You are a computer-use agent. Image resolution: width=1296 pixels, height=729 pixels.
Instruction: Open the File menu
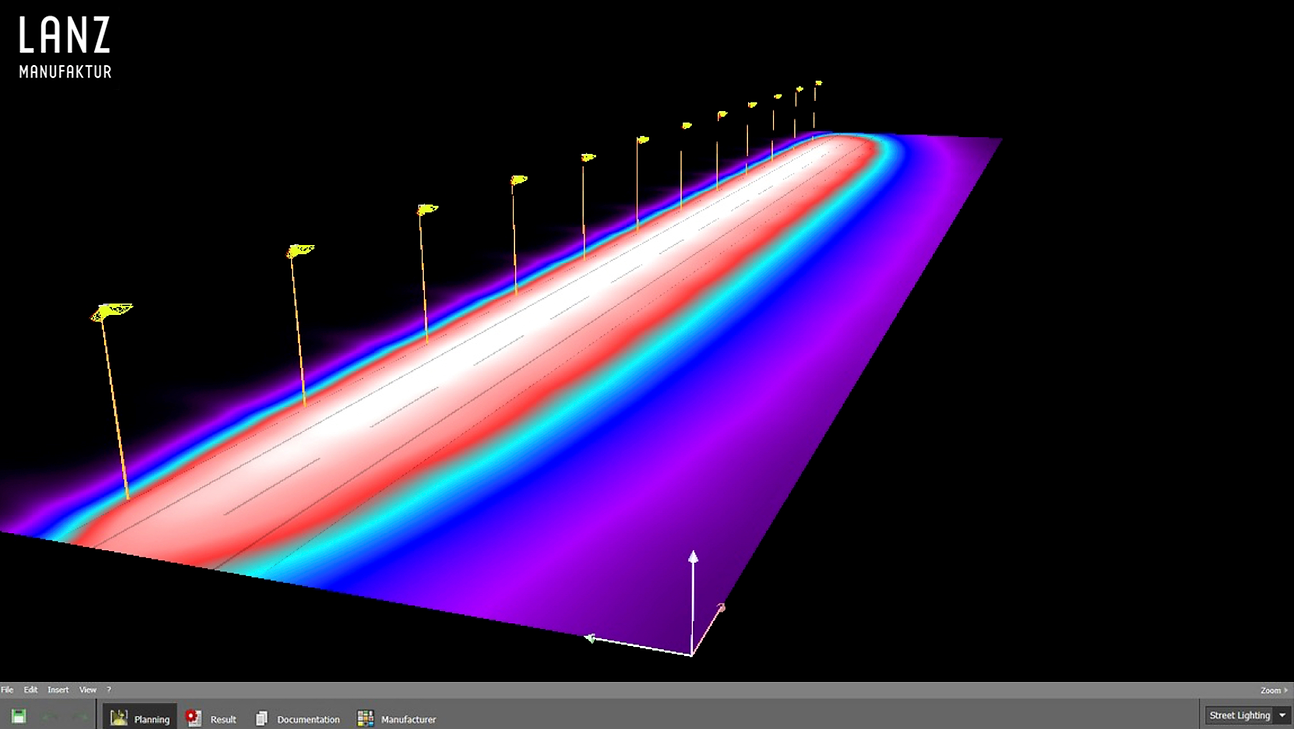tap(7, 690)
